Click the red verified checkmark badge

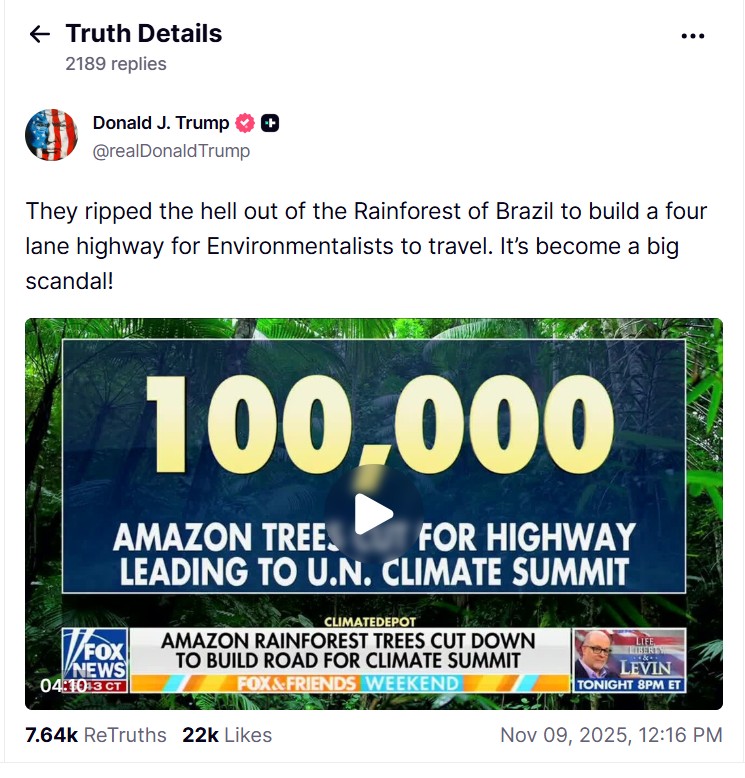point(245,123)
